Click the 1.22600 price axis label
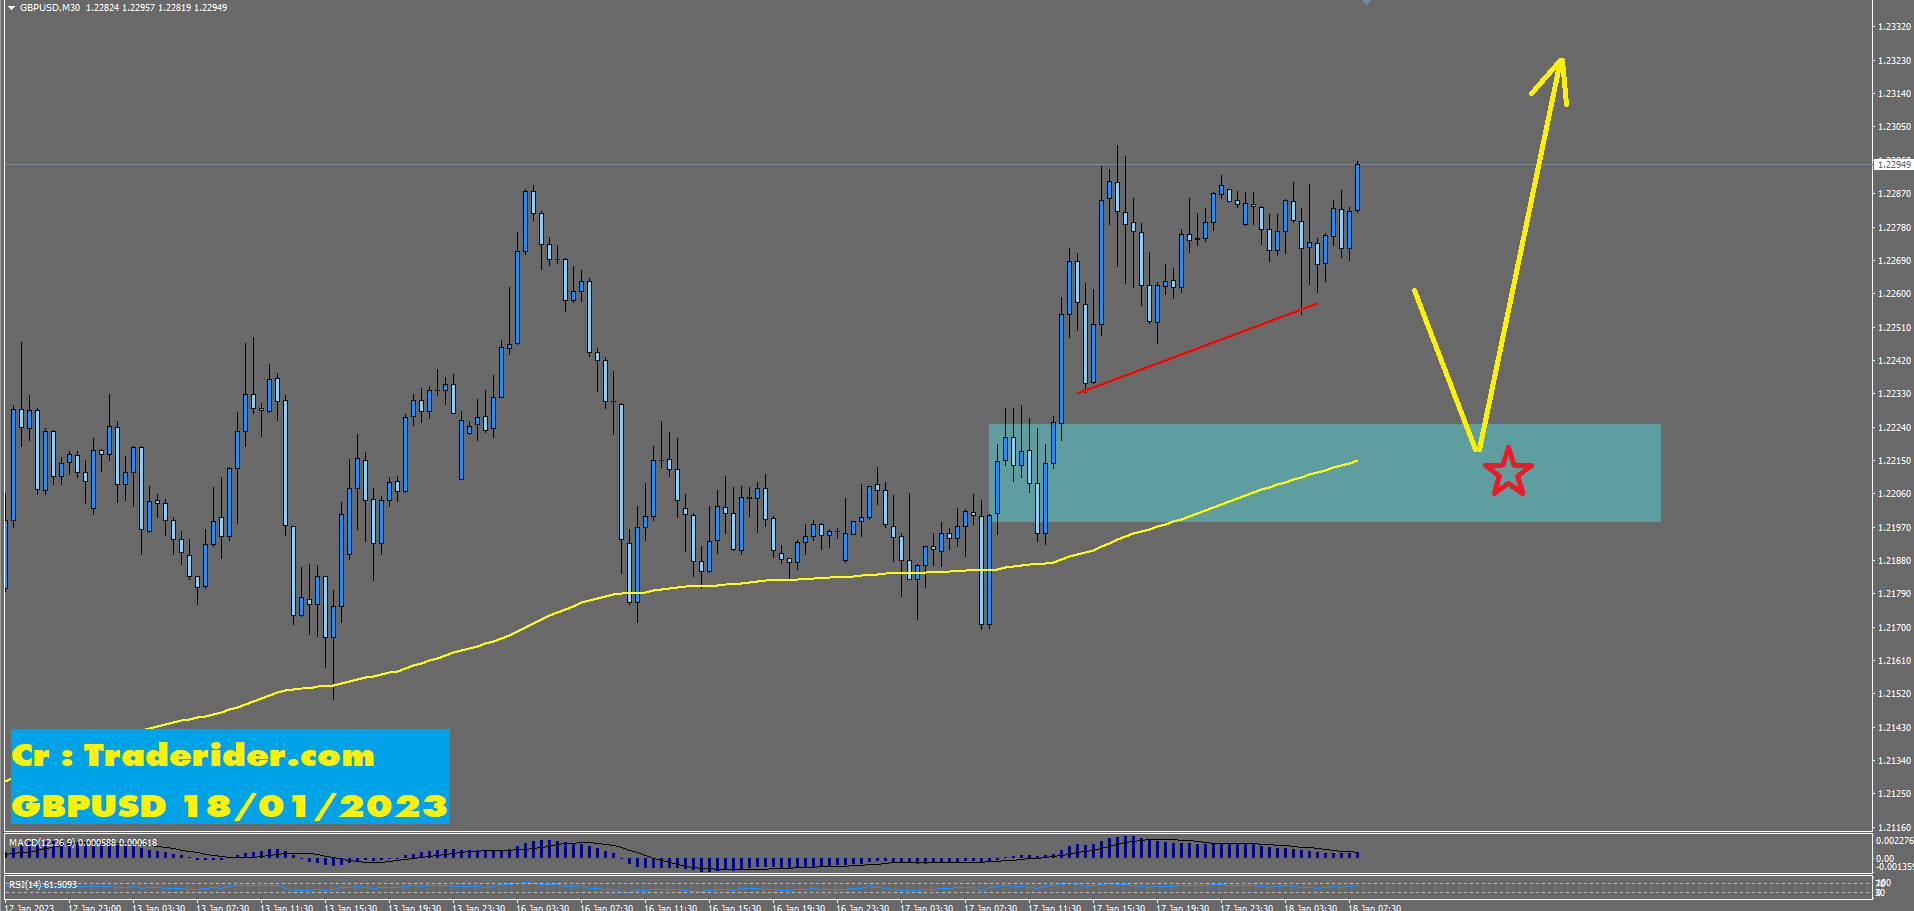The image size is (1914, 911). tap(1894, 294)
